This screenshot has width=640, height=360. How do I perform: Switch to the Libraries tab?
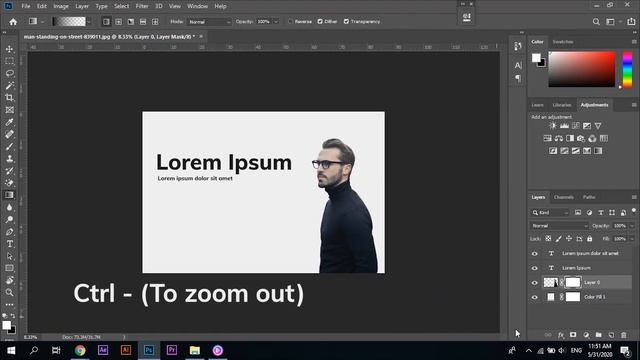coord(562,105)
